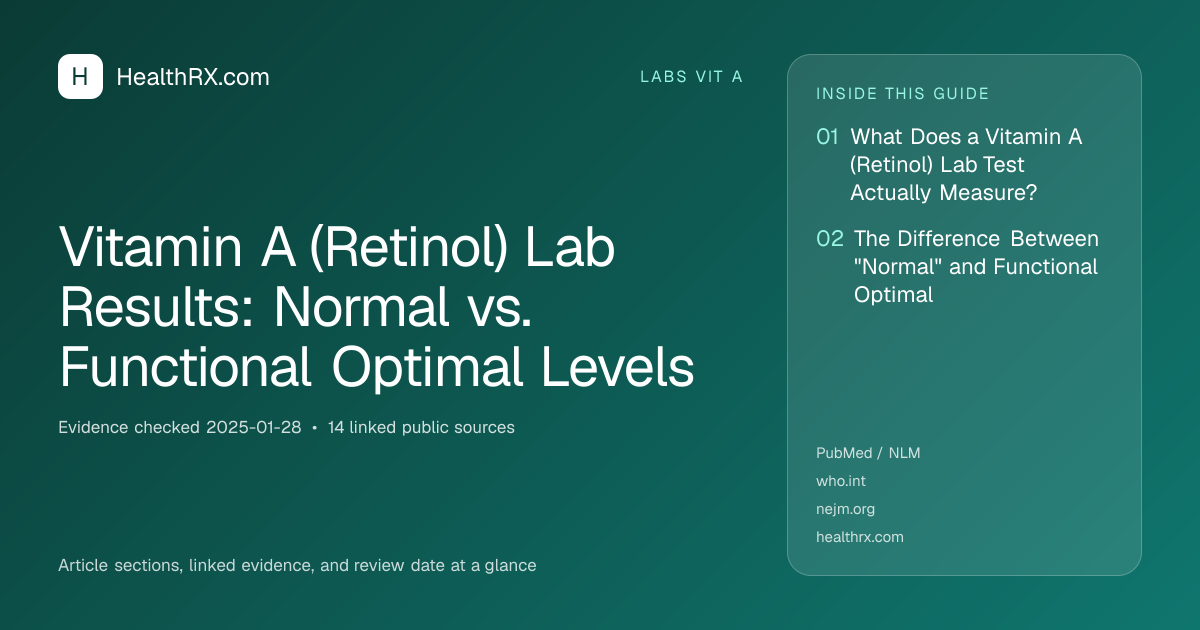1200x630 pixels.
Task: Open section 'What Does a Vitamin A (Retinol) Lab Test Actually Measure?'
Action: point(966,165)
